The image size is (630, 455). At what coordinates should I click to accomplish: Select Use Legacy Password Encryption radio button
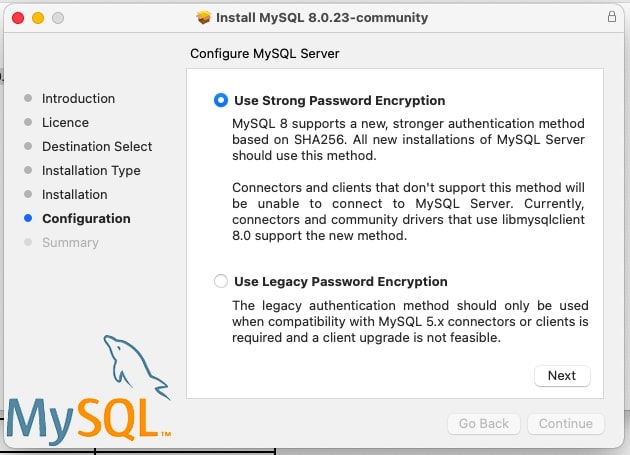221,282
